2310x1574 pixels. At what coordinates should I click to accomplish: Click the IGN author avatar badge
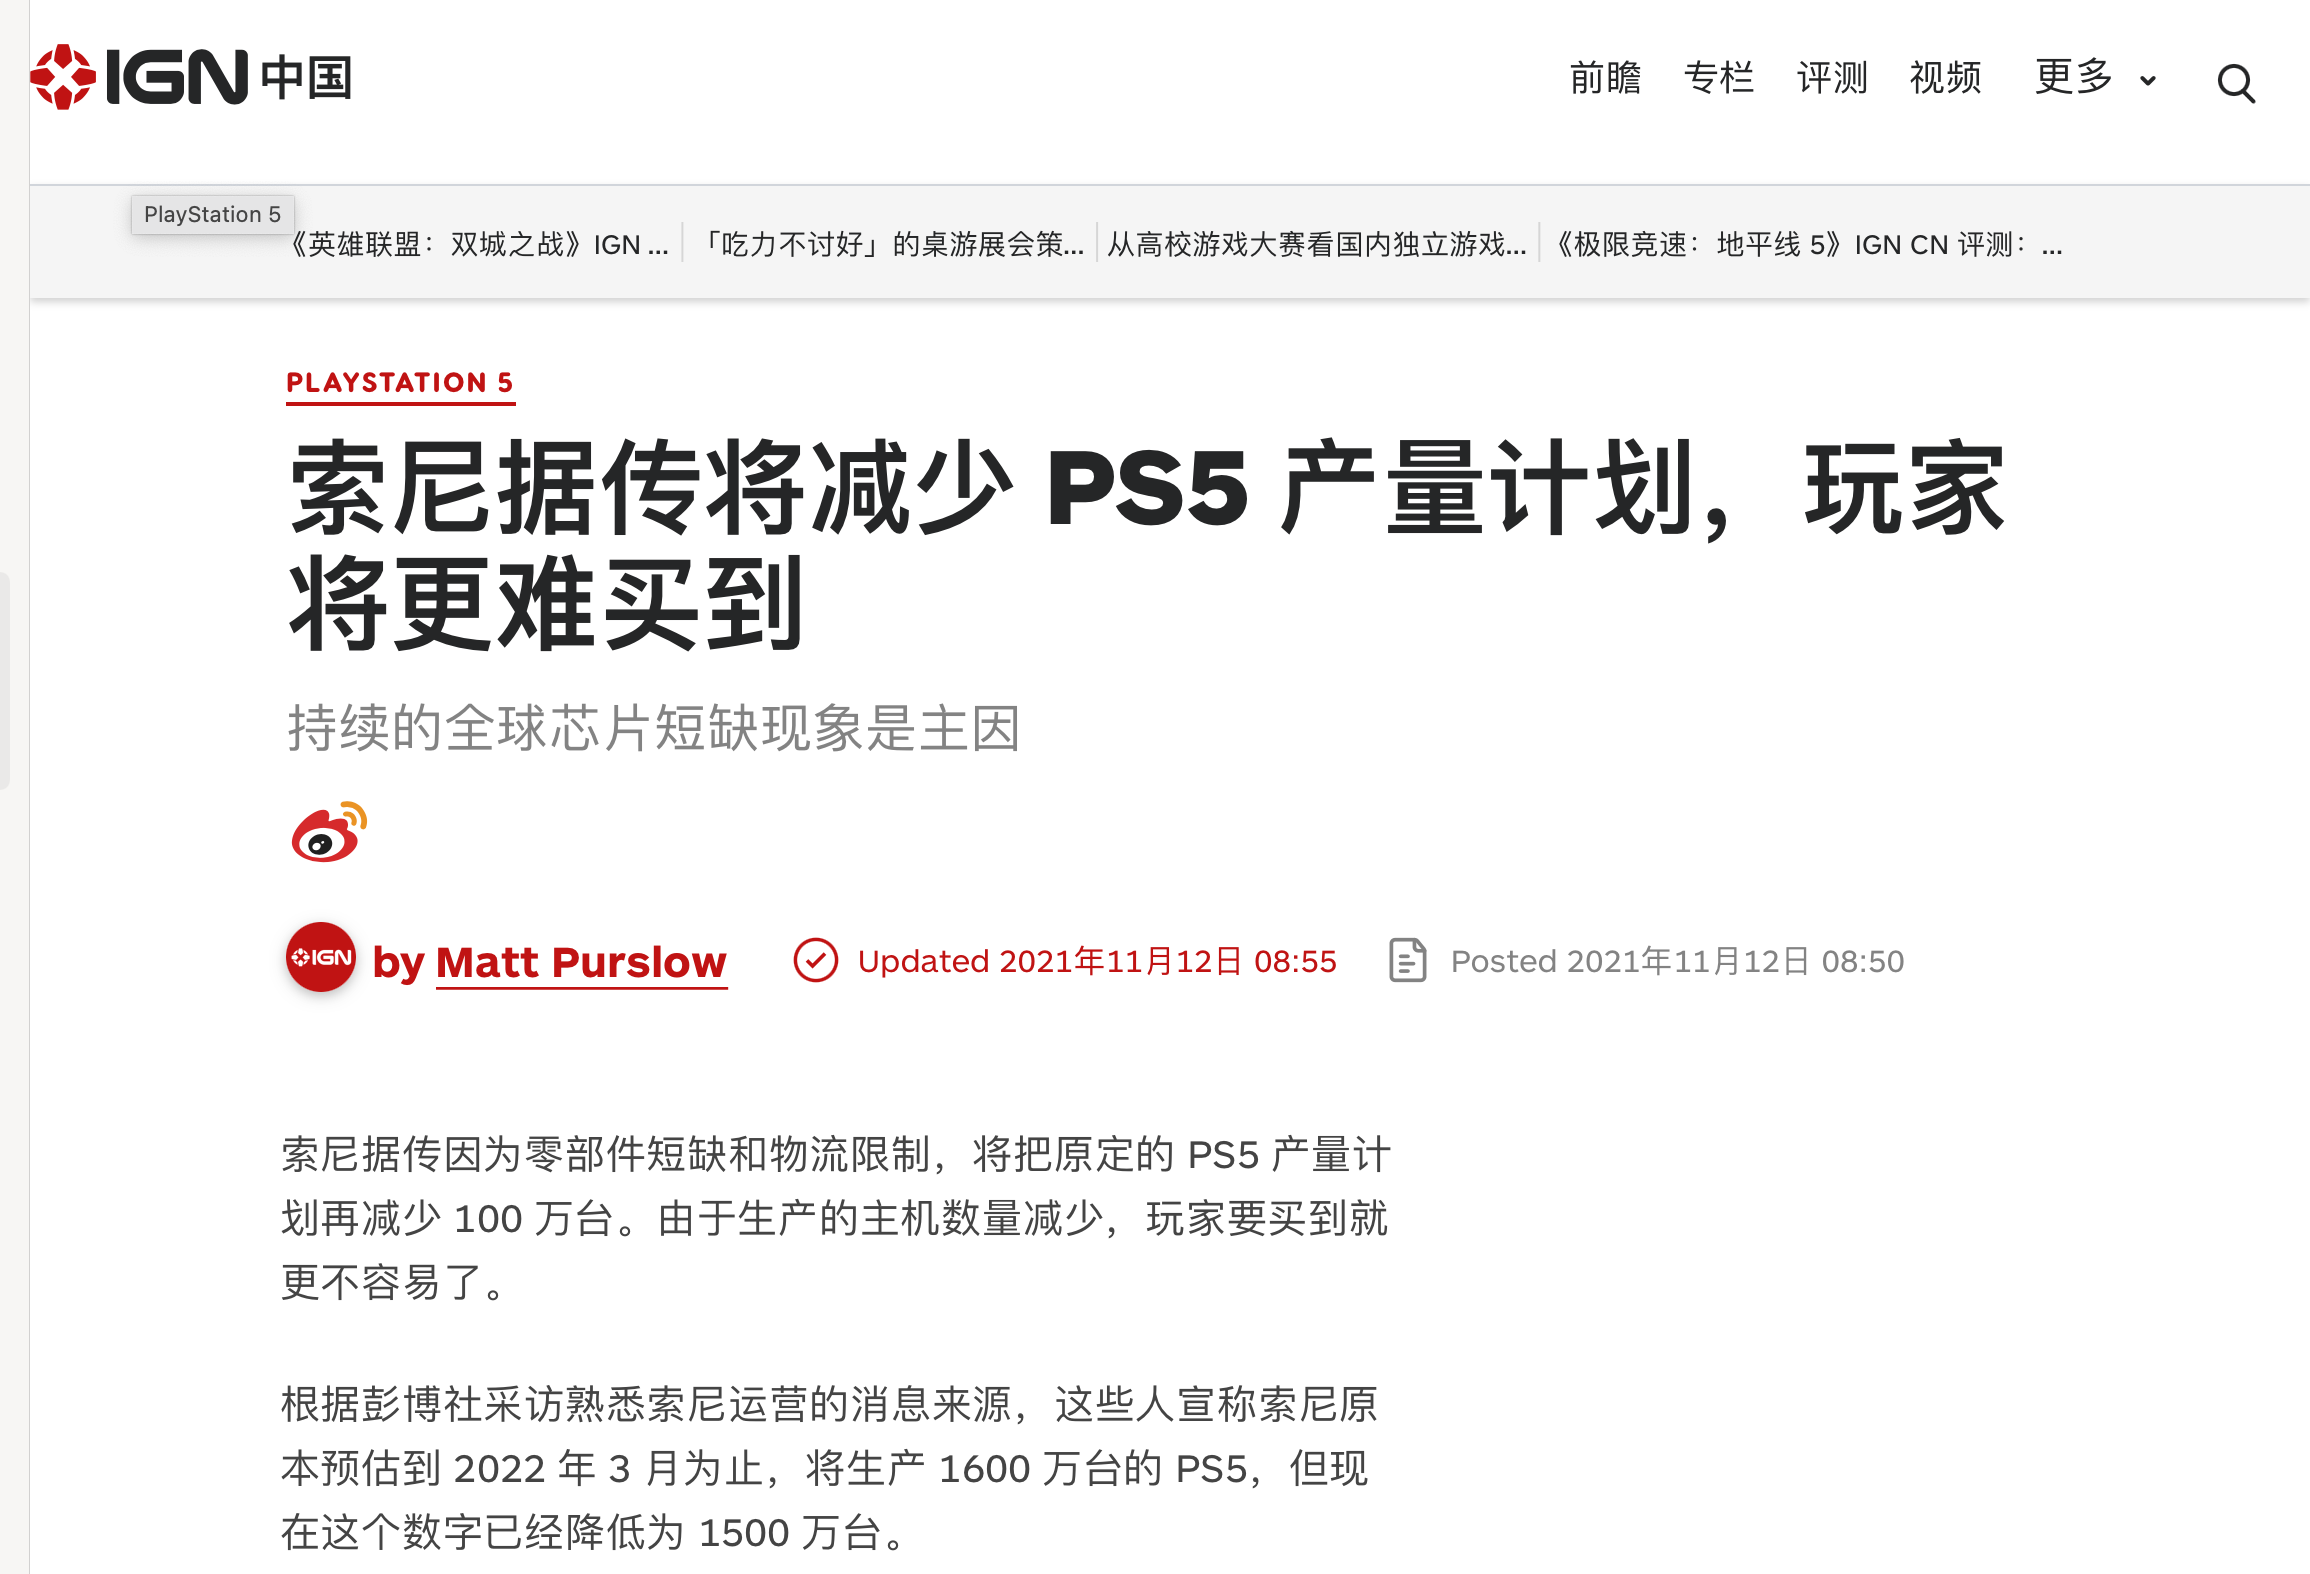[321, 958]
